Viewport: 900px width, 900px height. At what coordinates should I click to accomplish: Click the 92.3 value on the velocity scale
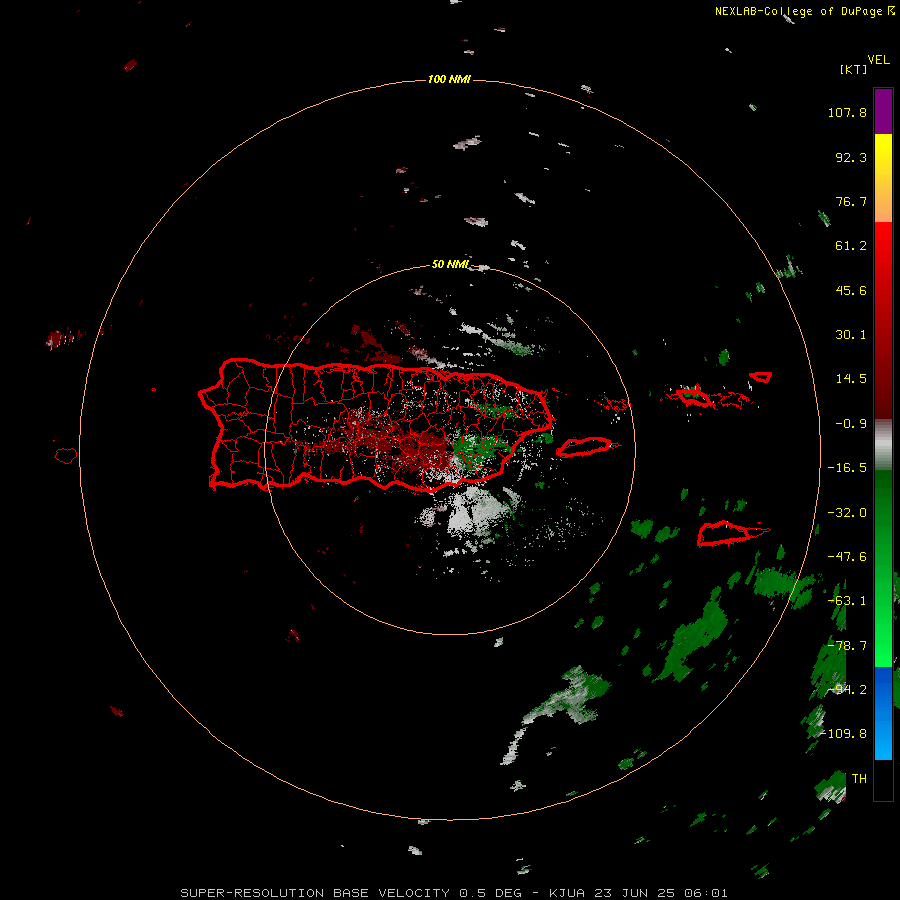tap(851, 157)
